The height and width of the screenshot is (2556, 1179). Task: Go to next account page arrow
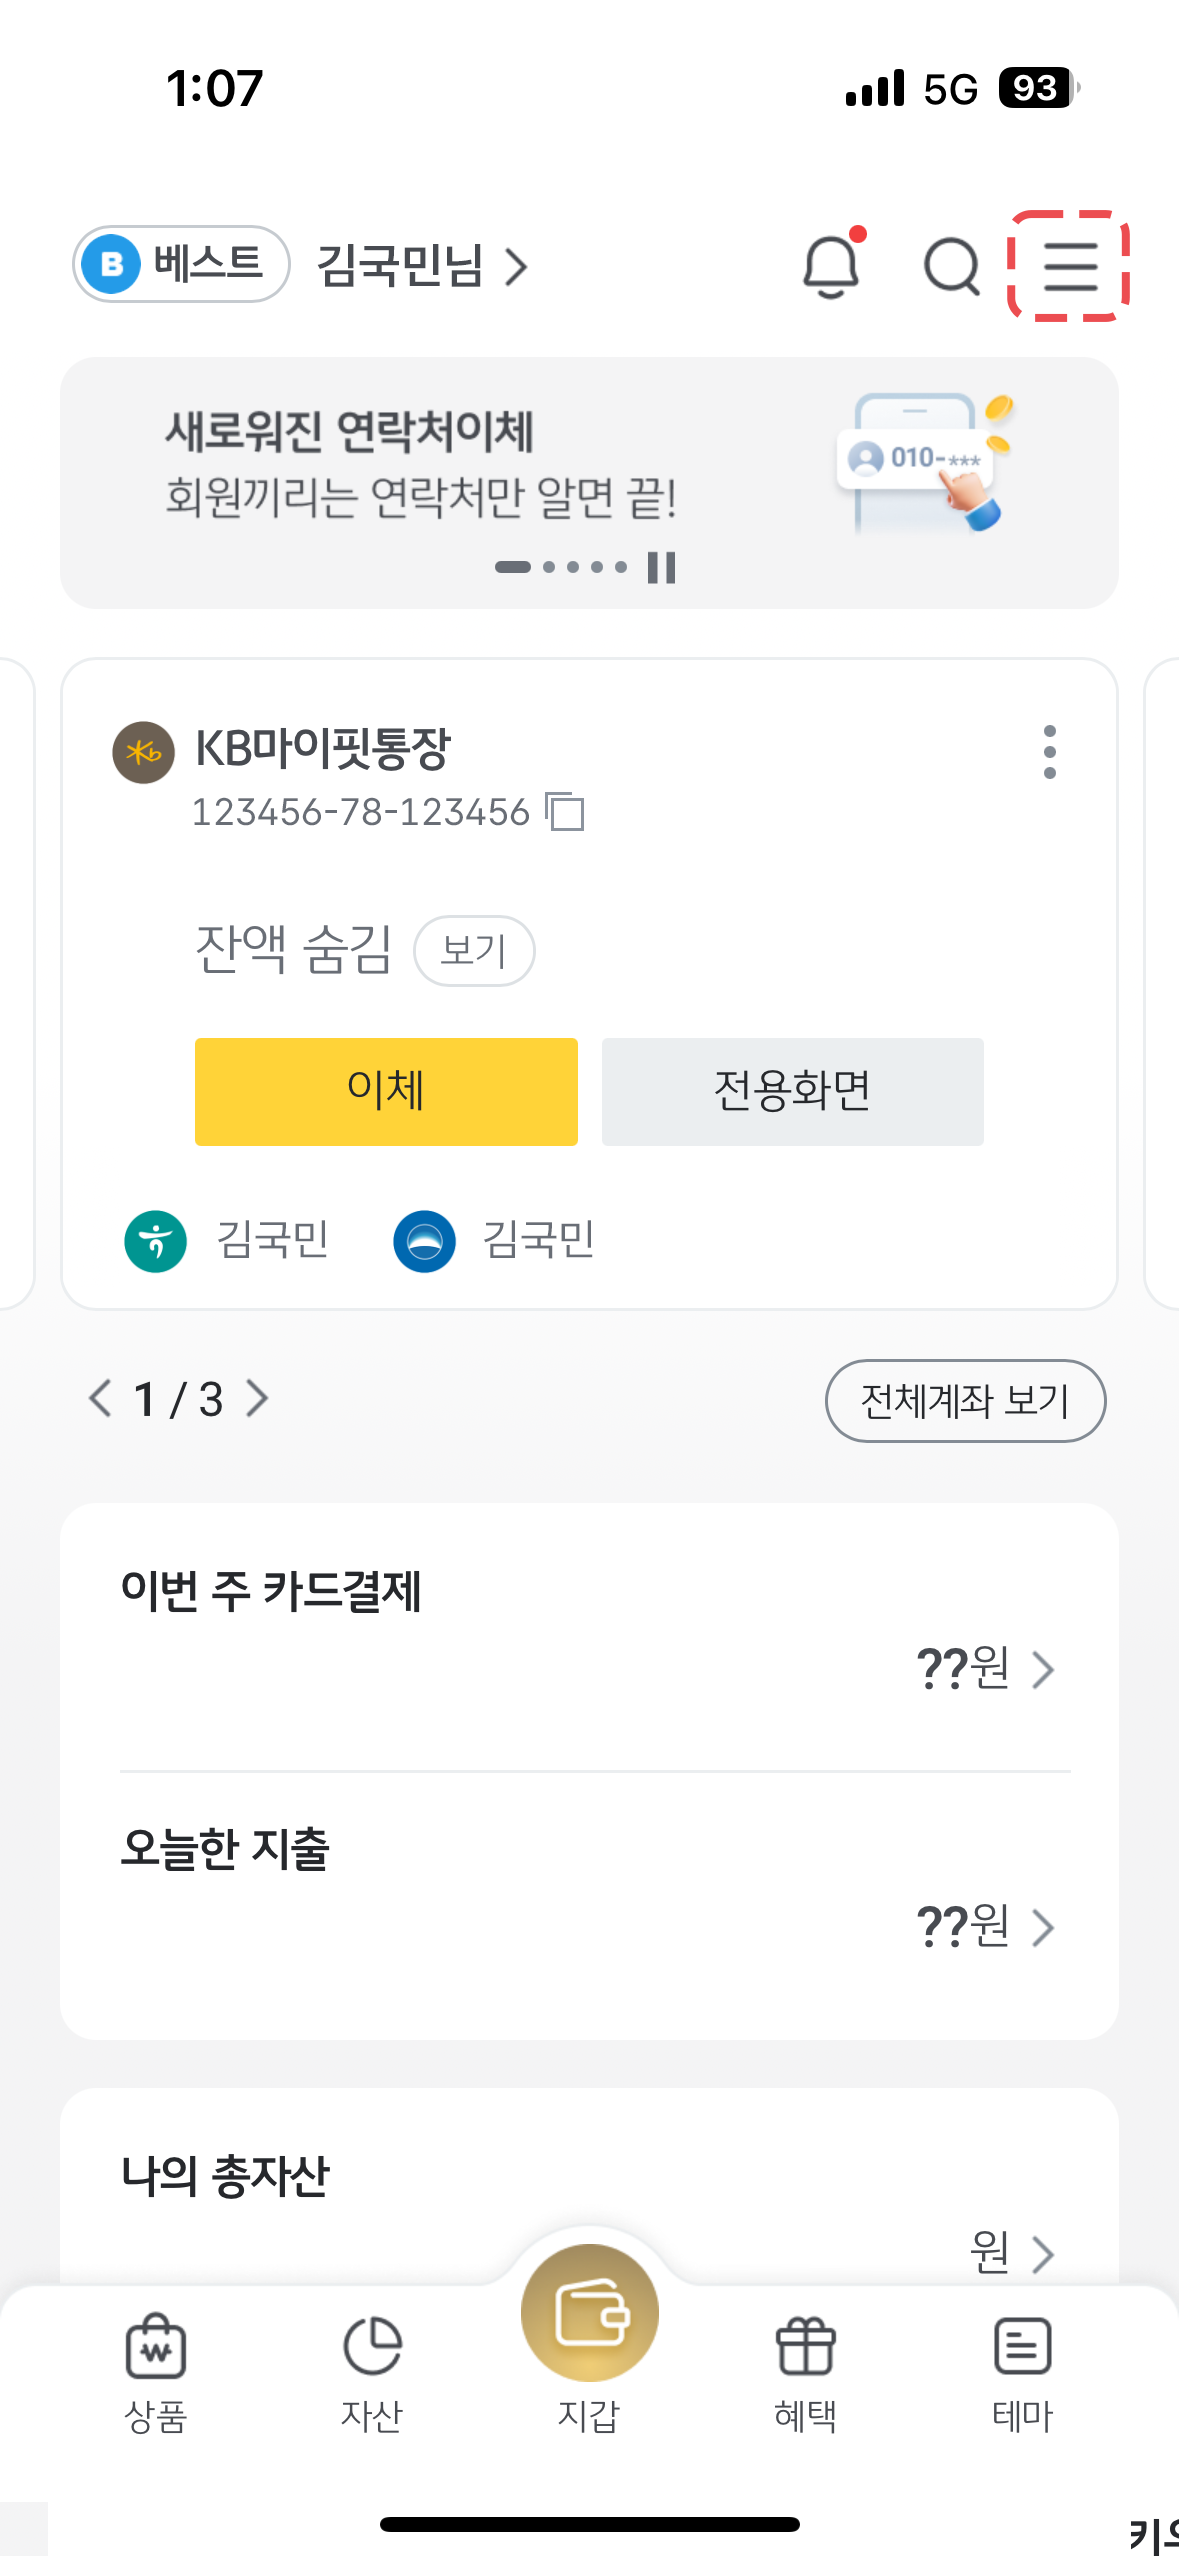258,1399
